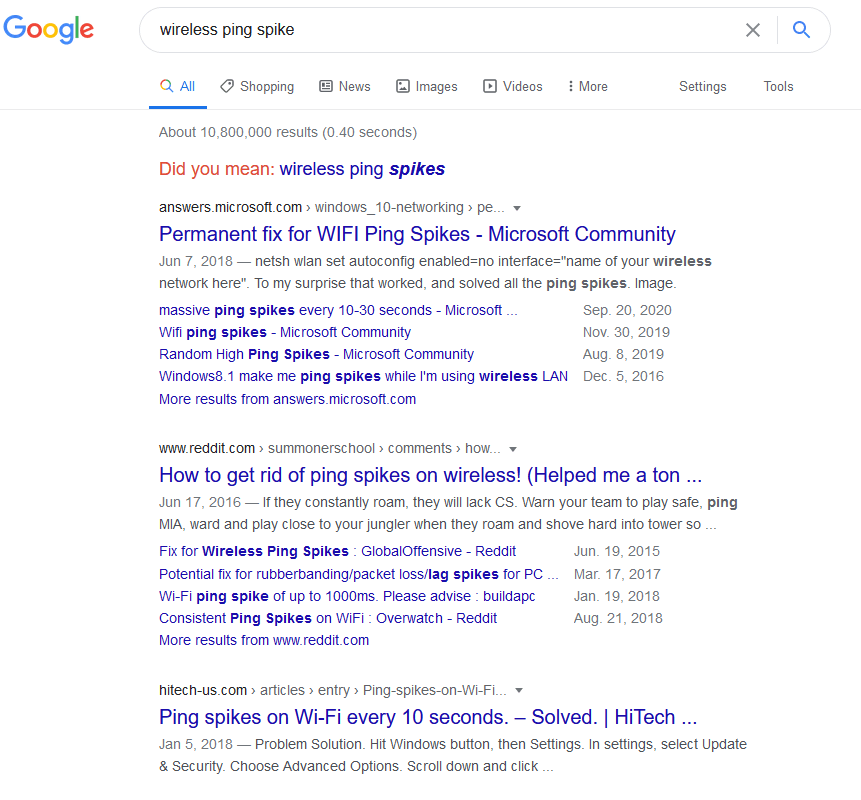
Task: Open the Tools menu
Action: [778, 86]
